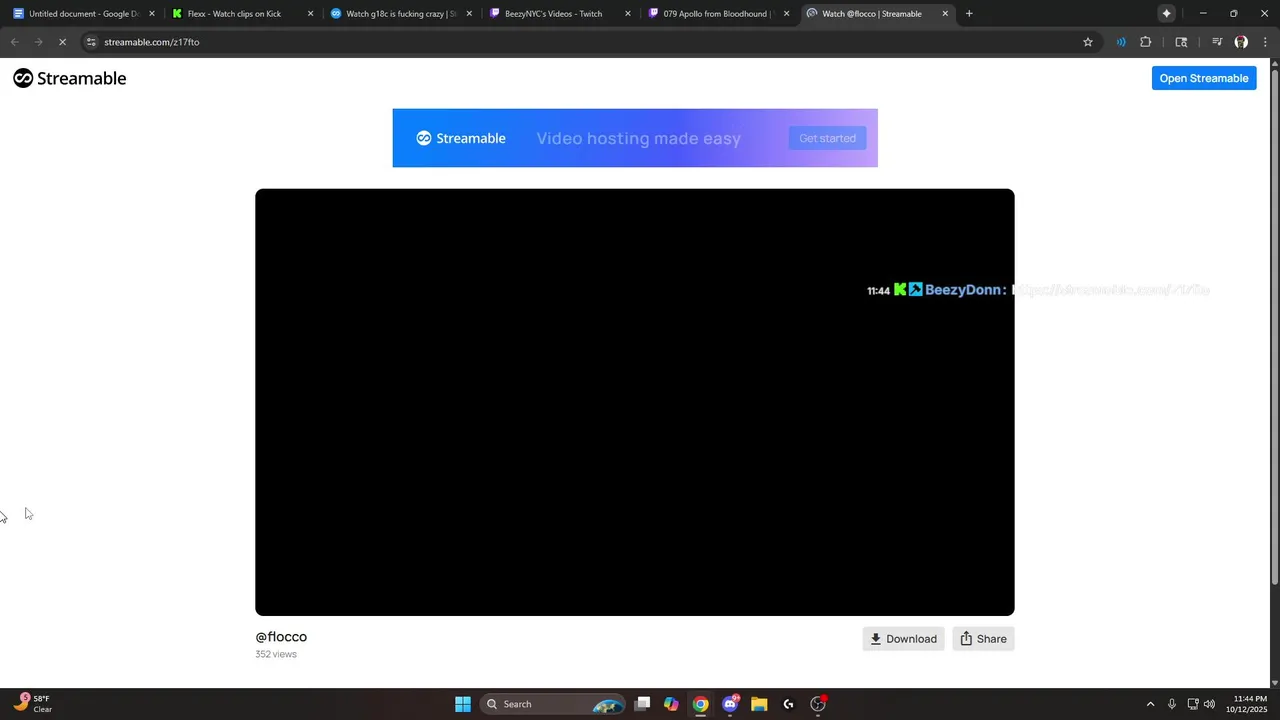Switch to the Untitled document Google Docs tab
The image size is (1280, 720).
tap(83, 14)
